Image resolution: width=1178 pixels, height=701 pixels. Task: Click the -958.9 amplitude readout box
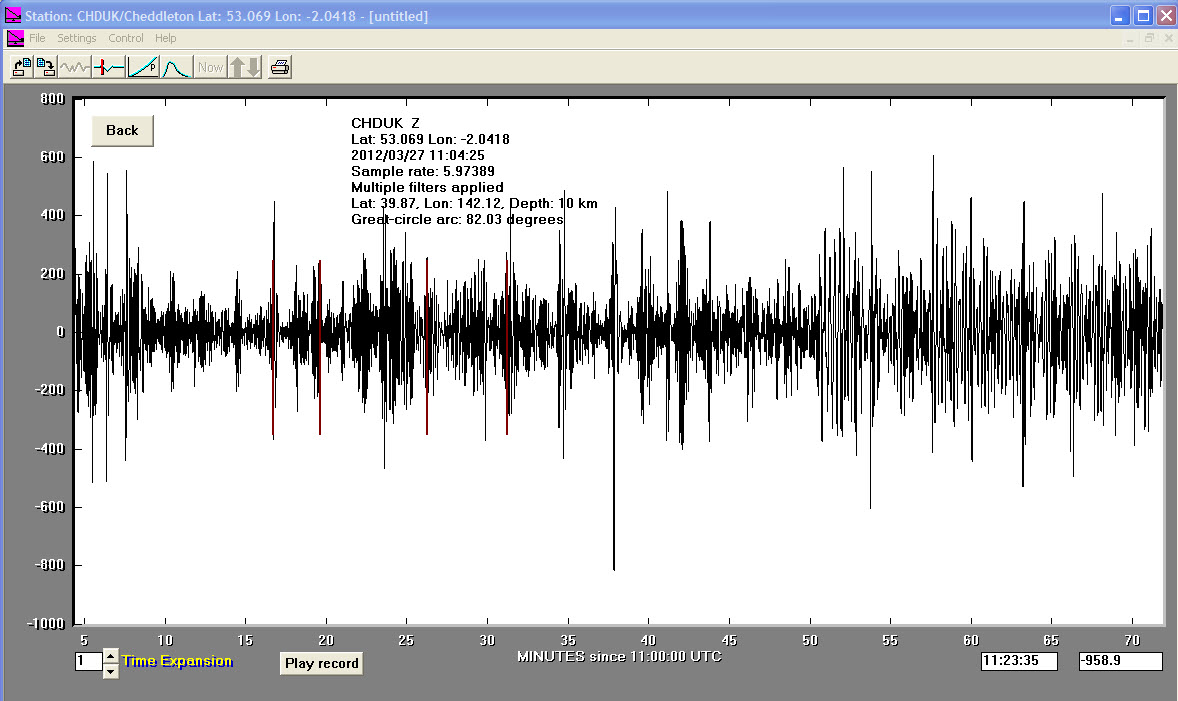point(1120,660)
